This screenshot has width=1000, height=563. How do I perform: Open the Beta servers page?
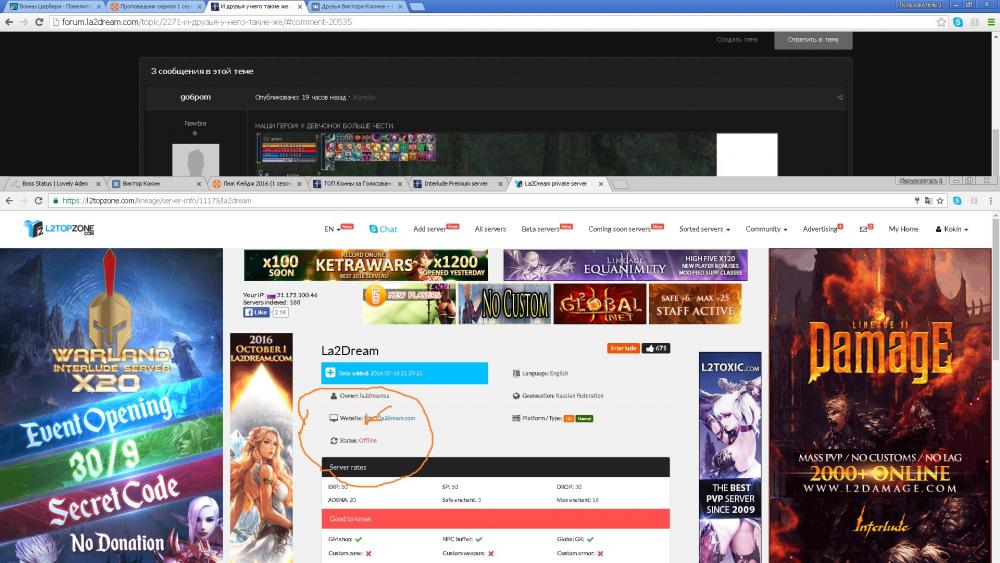(540, 229)
